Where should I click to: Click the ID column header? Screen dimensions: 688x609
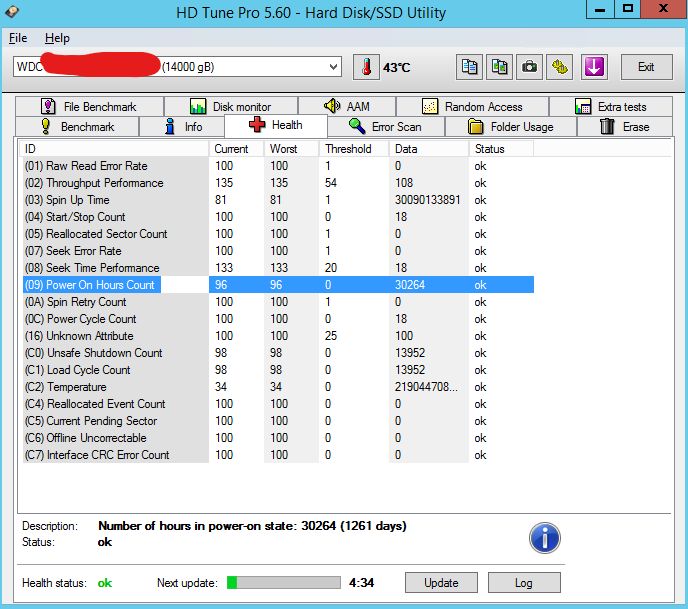click(114, 149)
